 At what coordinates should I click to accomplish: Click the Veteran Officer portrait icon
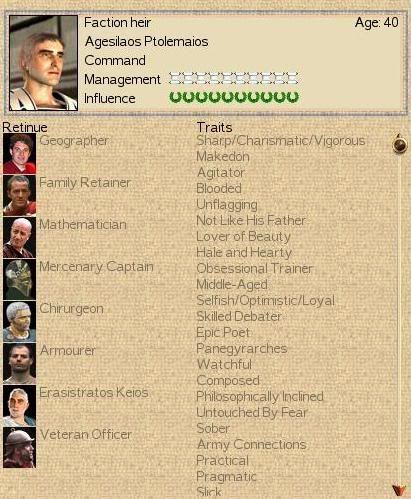[x=19, y=447]
